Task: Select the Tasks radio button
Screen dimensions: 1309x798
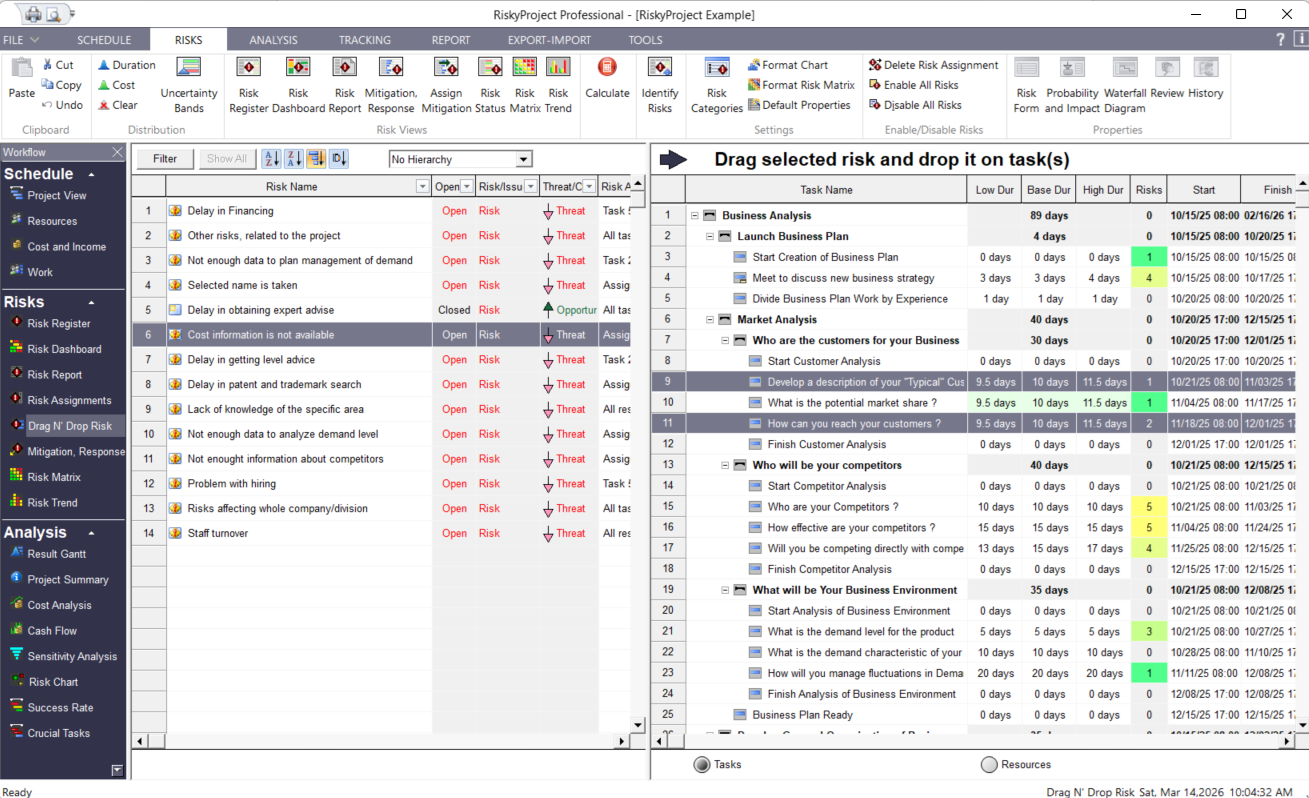Action: pos(702,764)
